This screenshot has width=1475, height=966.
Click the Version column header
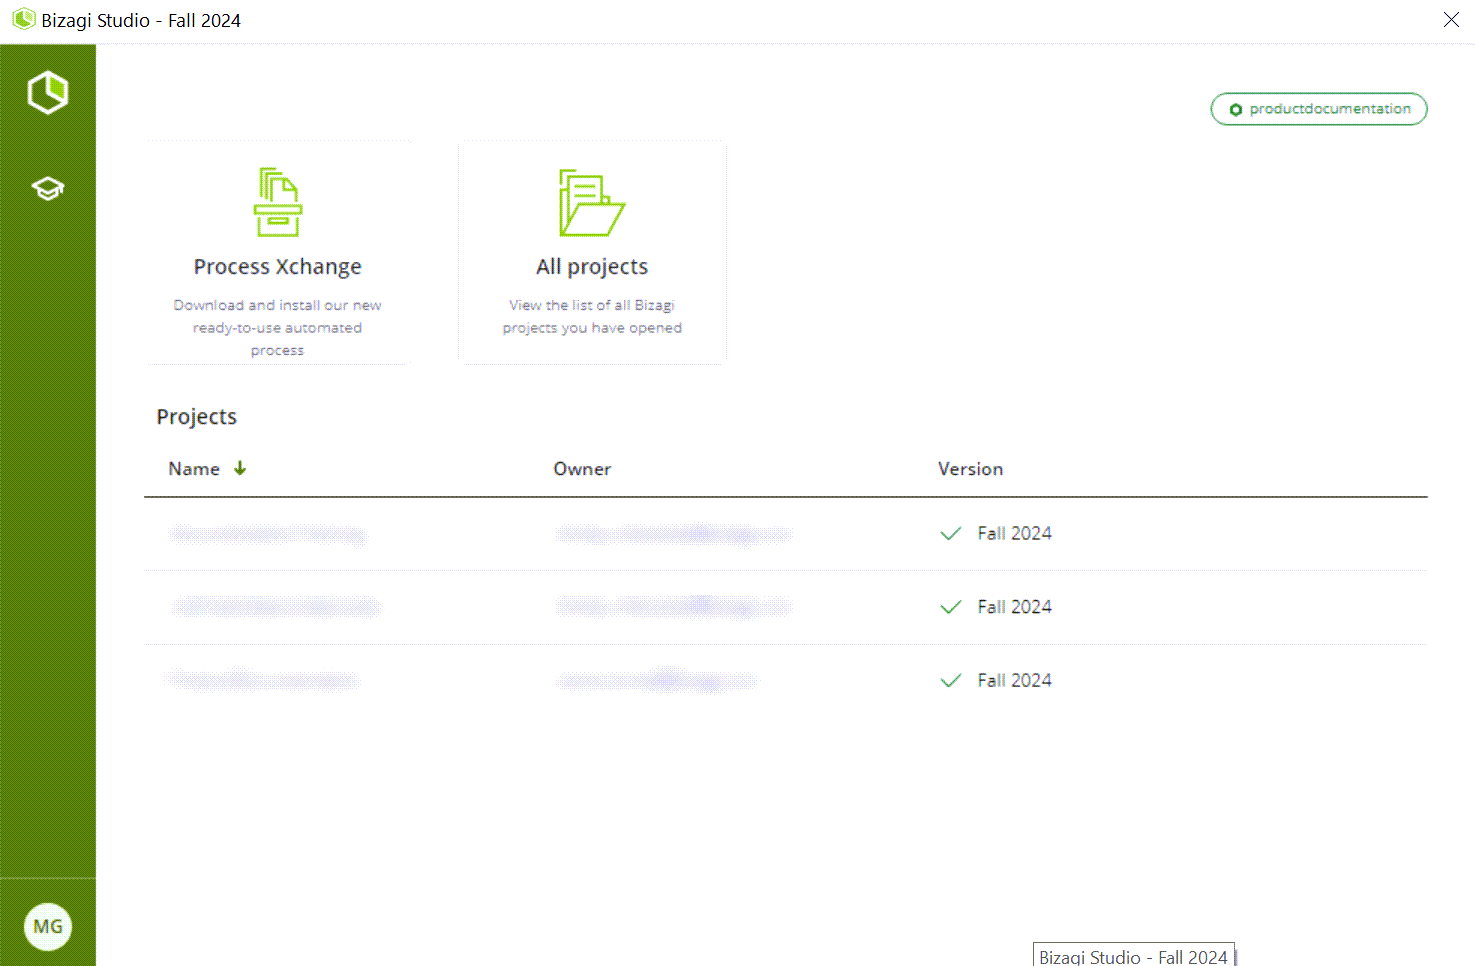(x=970, y=469)
